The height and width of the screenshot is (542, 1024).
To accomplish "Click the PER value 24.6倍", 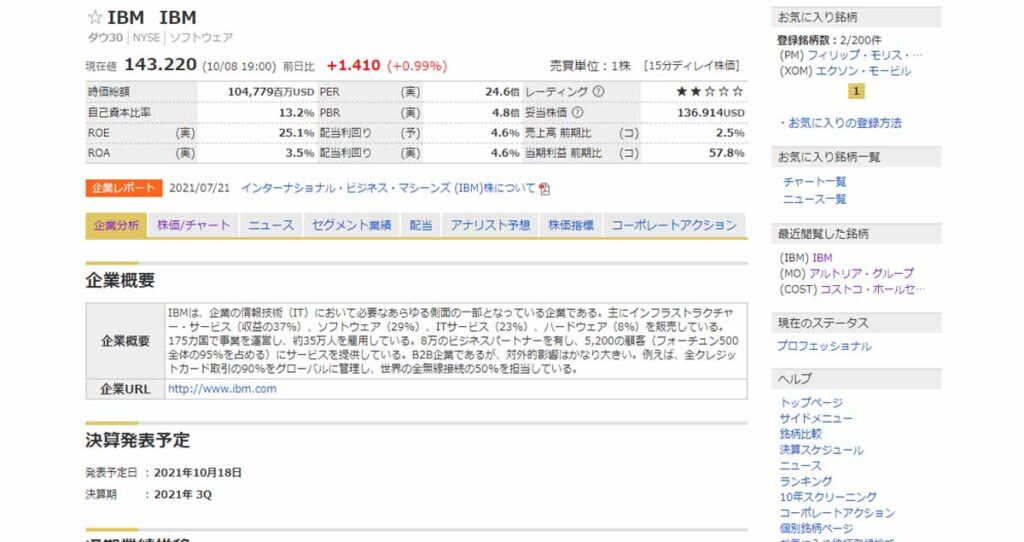I will pos(502,92).
